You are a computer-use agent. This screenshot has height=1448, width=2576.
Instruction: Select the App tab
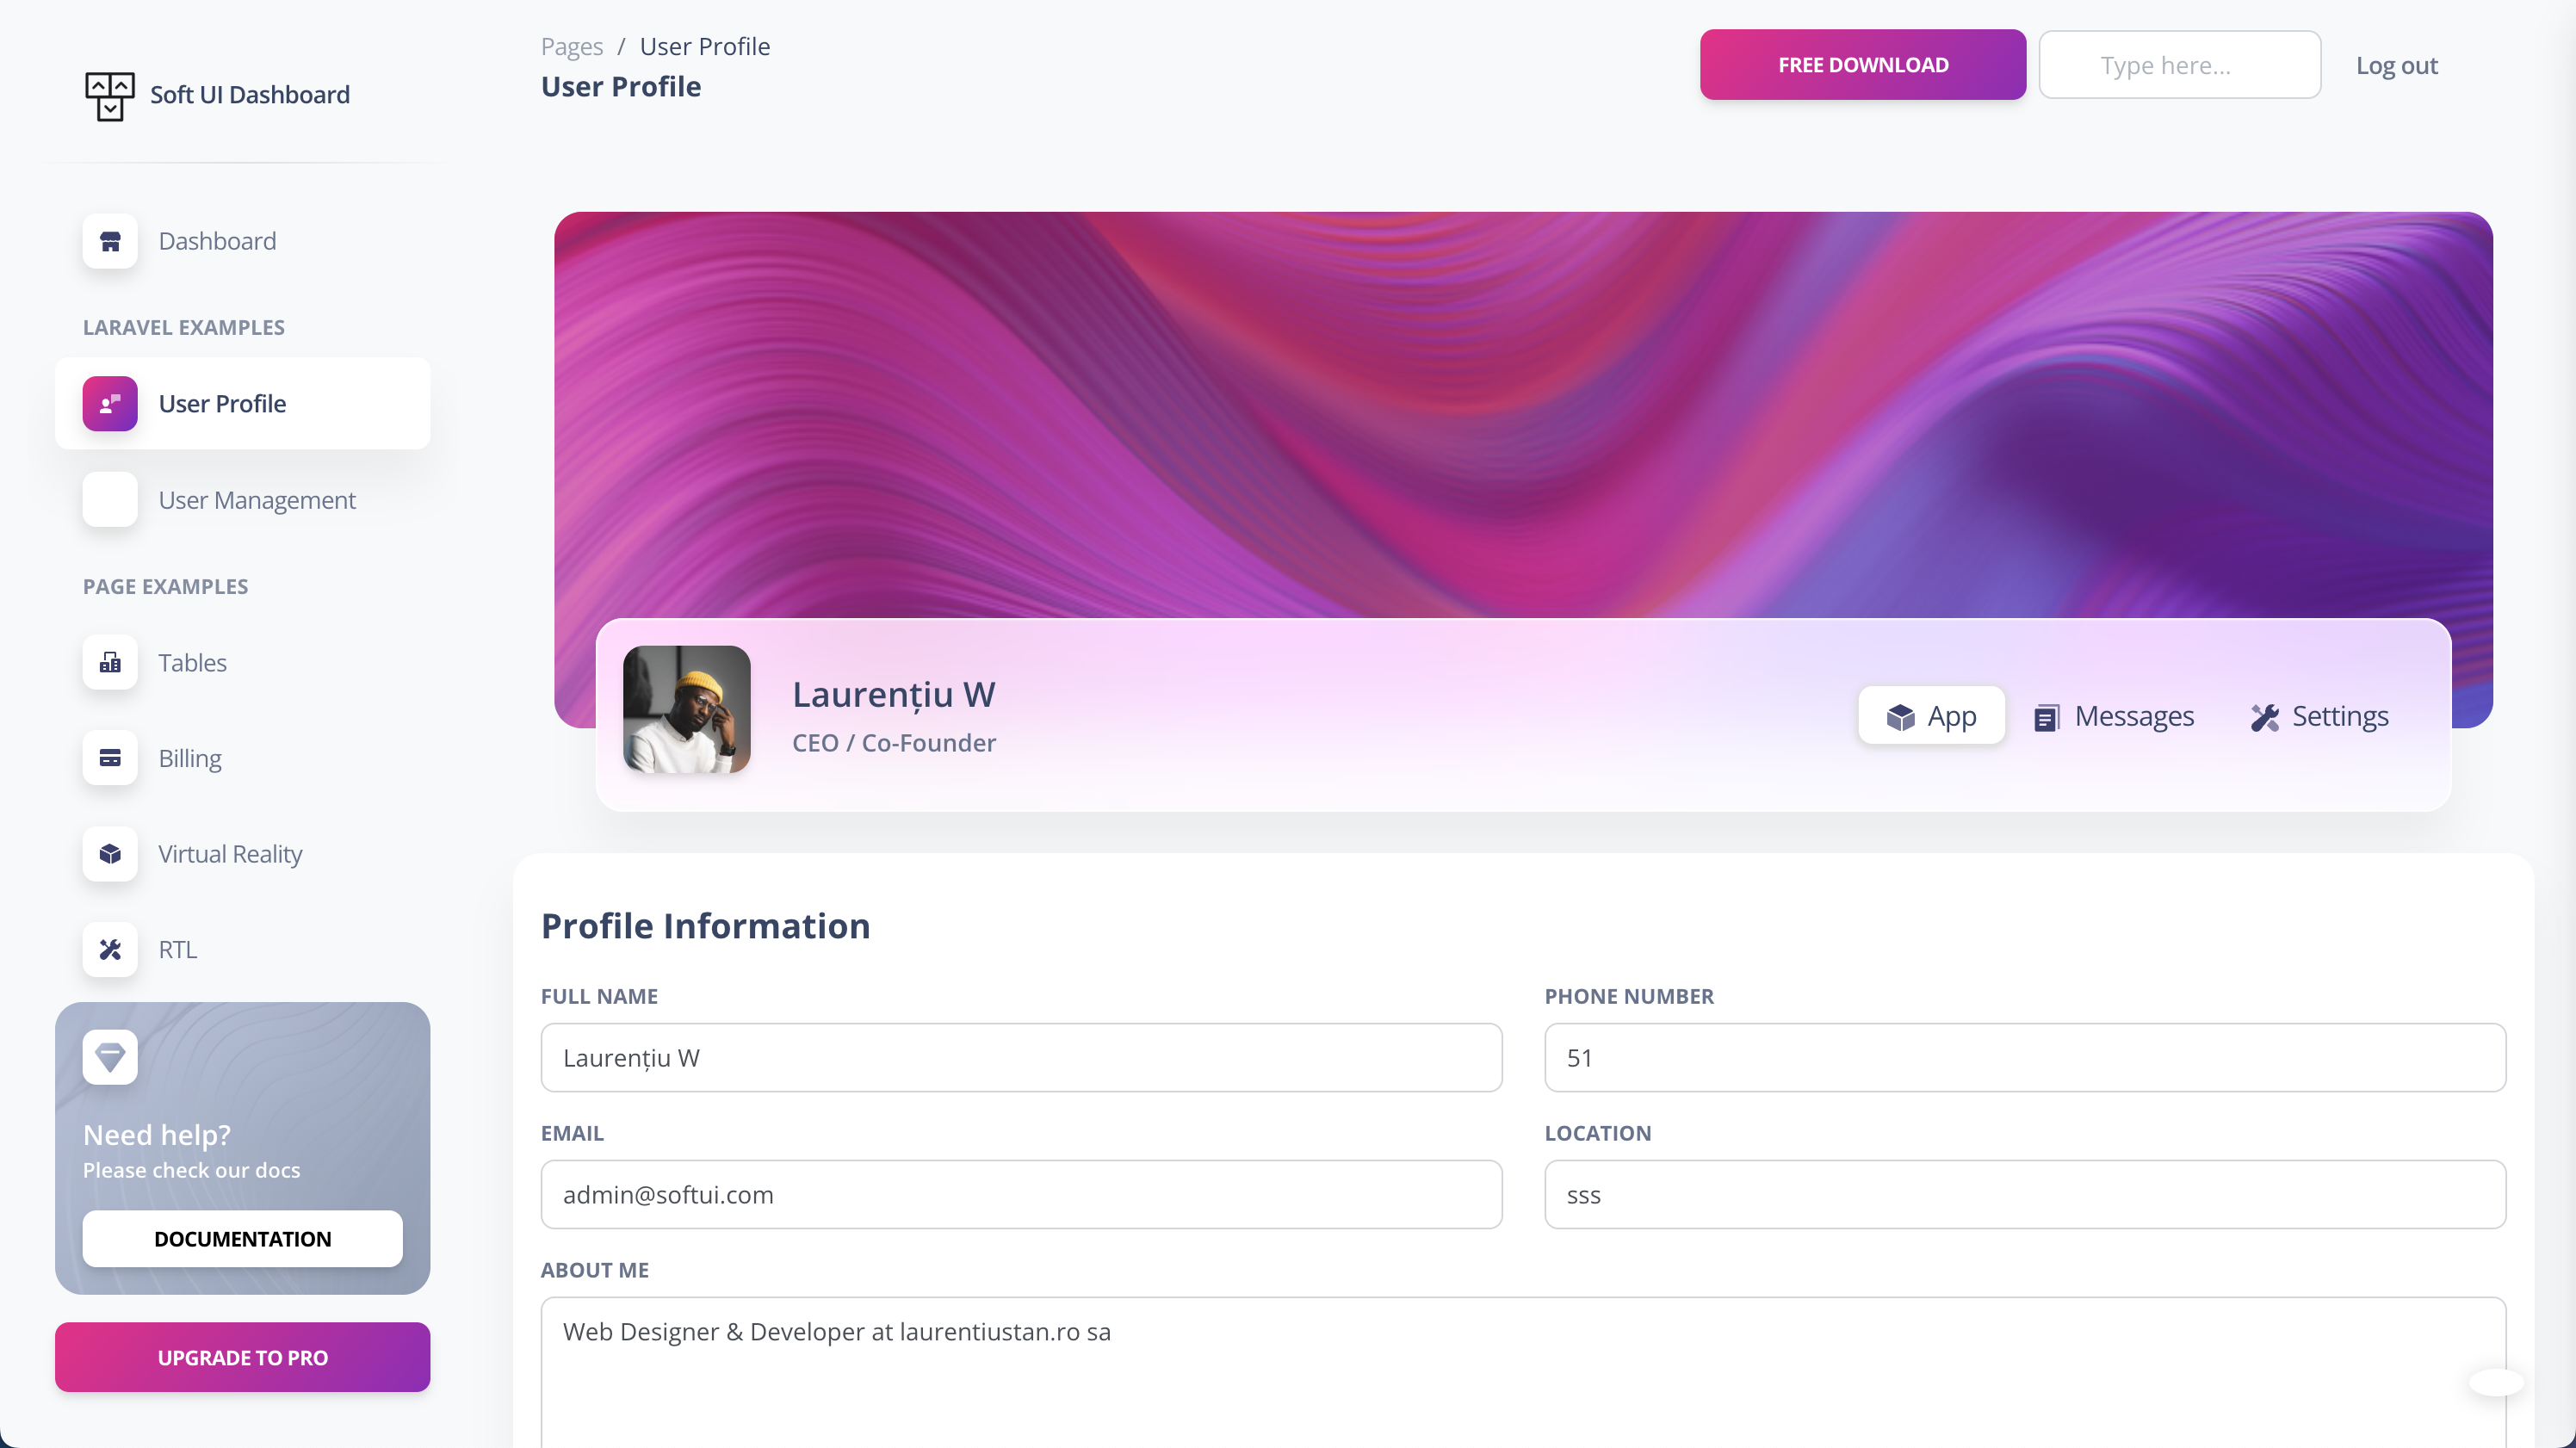tap(1931, 716)
